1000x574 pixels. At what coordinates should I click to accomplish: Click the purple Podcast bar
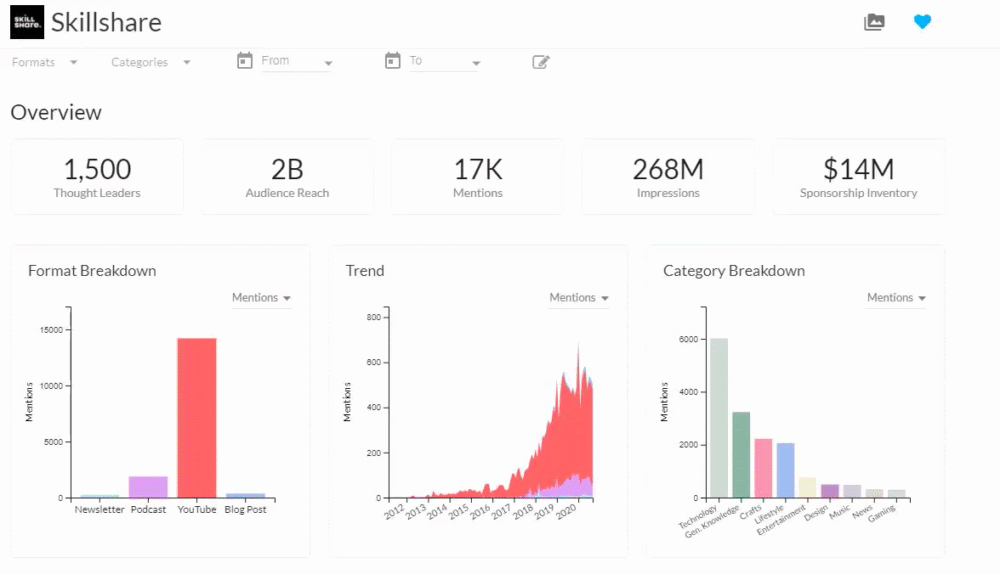point(148,487)
